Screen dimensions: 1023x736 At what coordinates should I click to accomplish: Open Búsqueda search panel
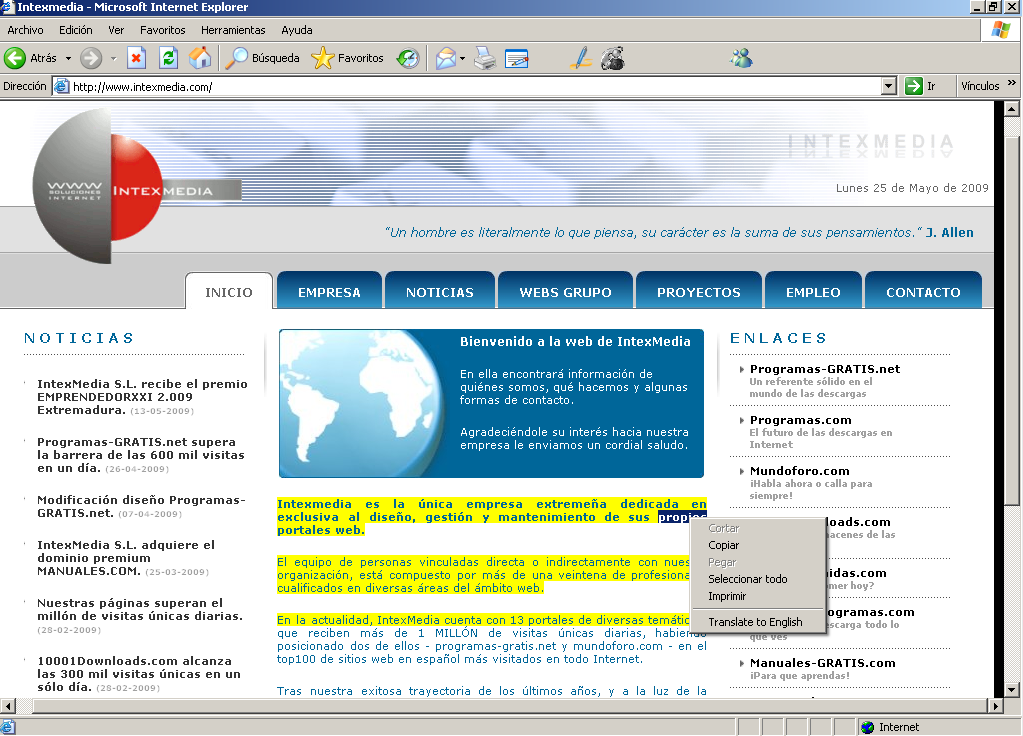click(262, 58)
